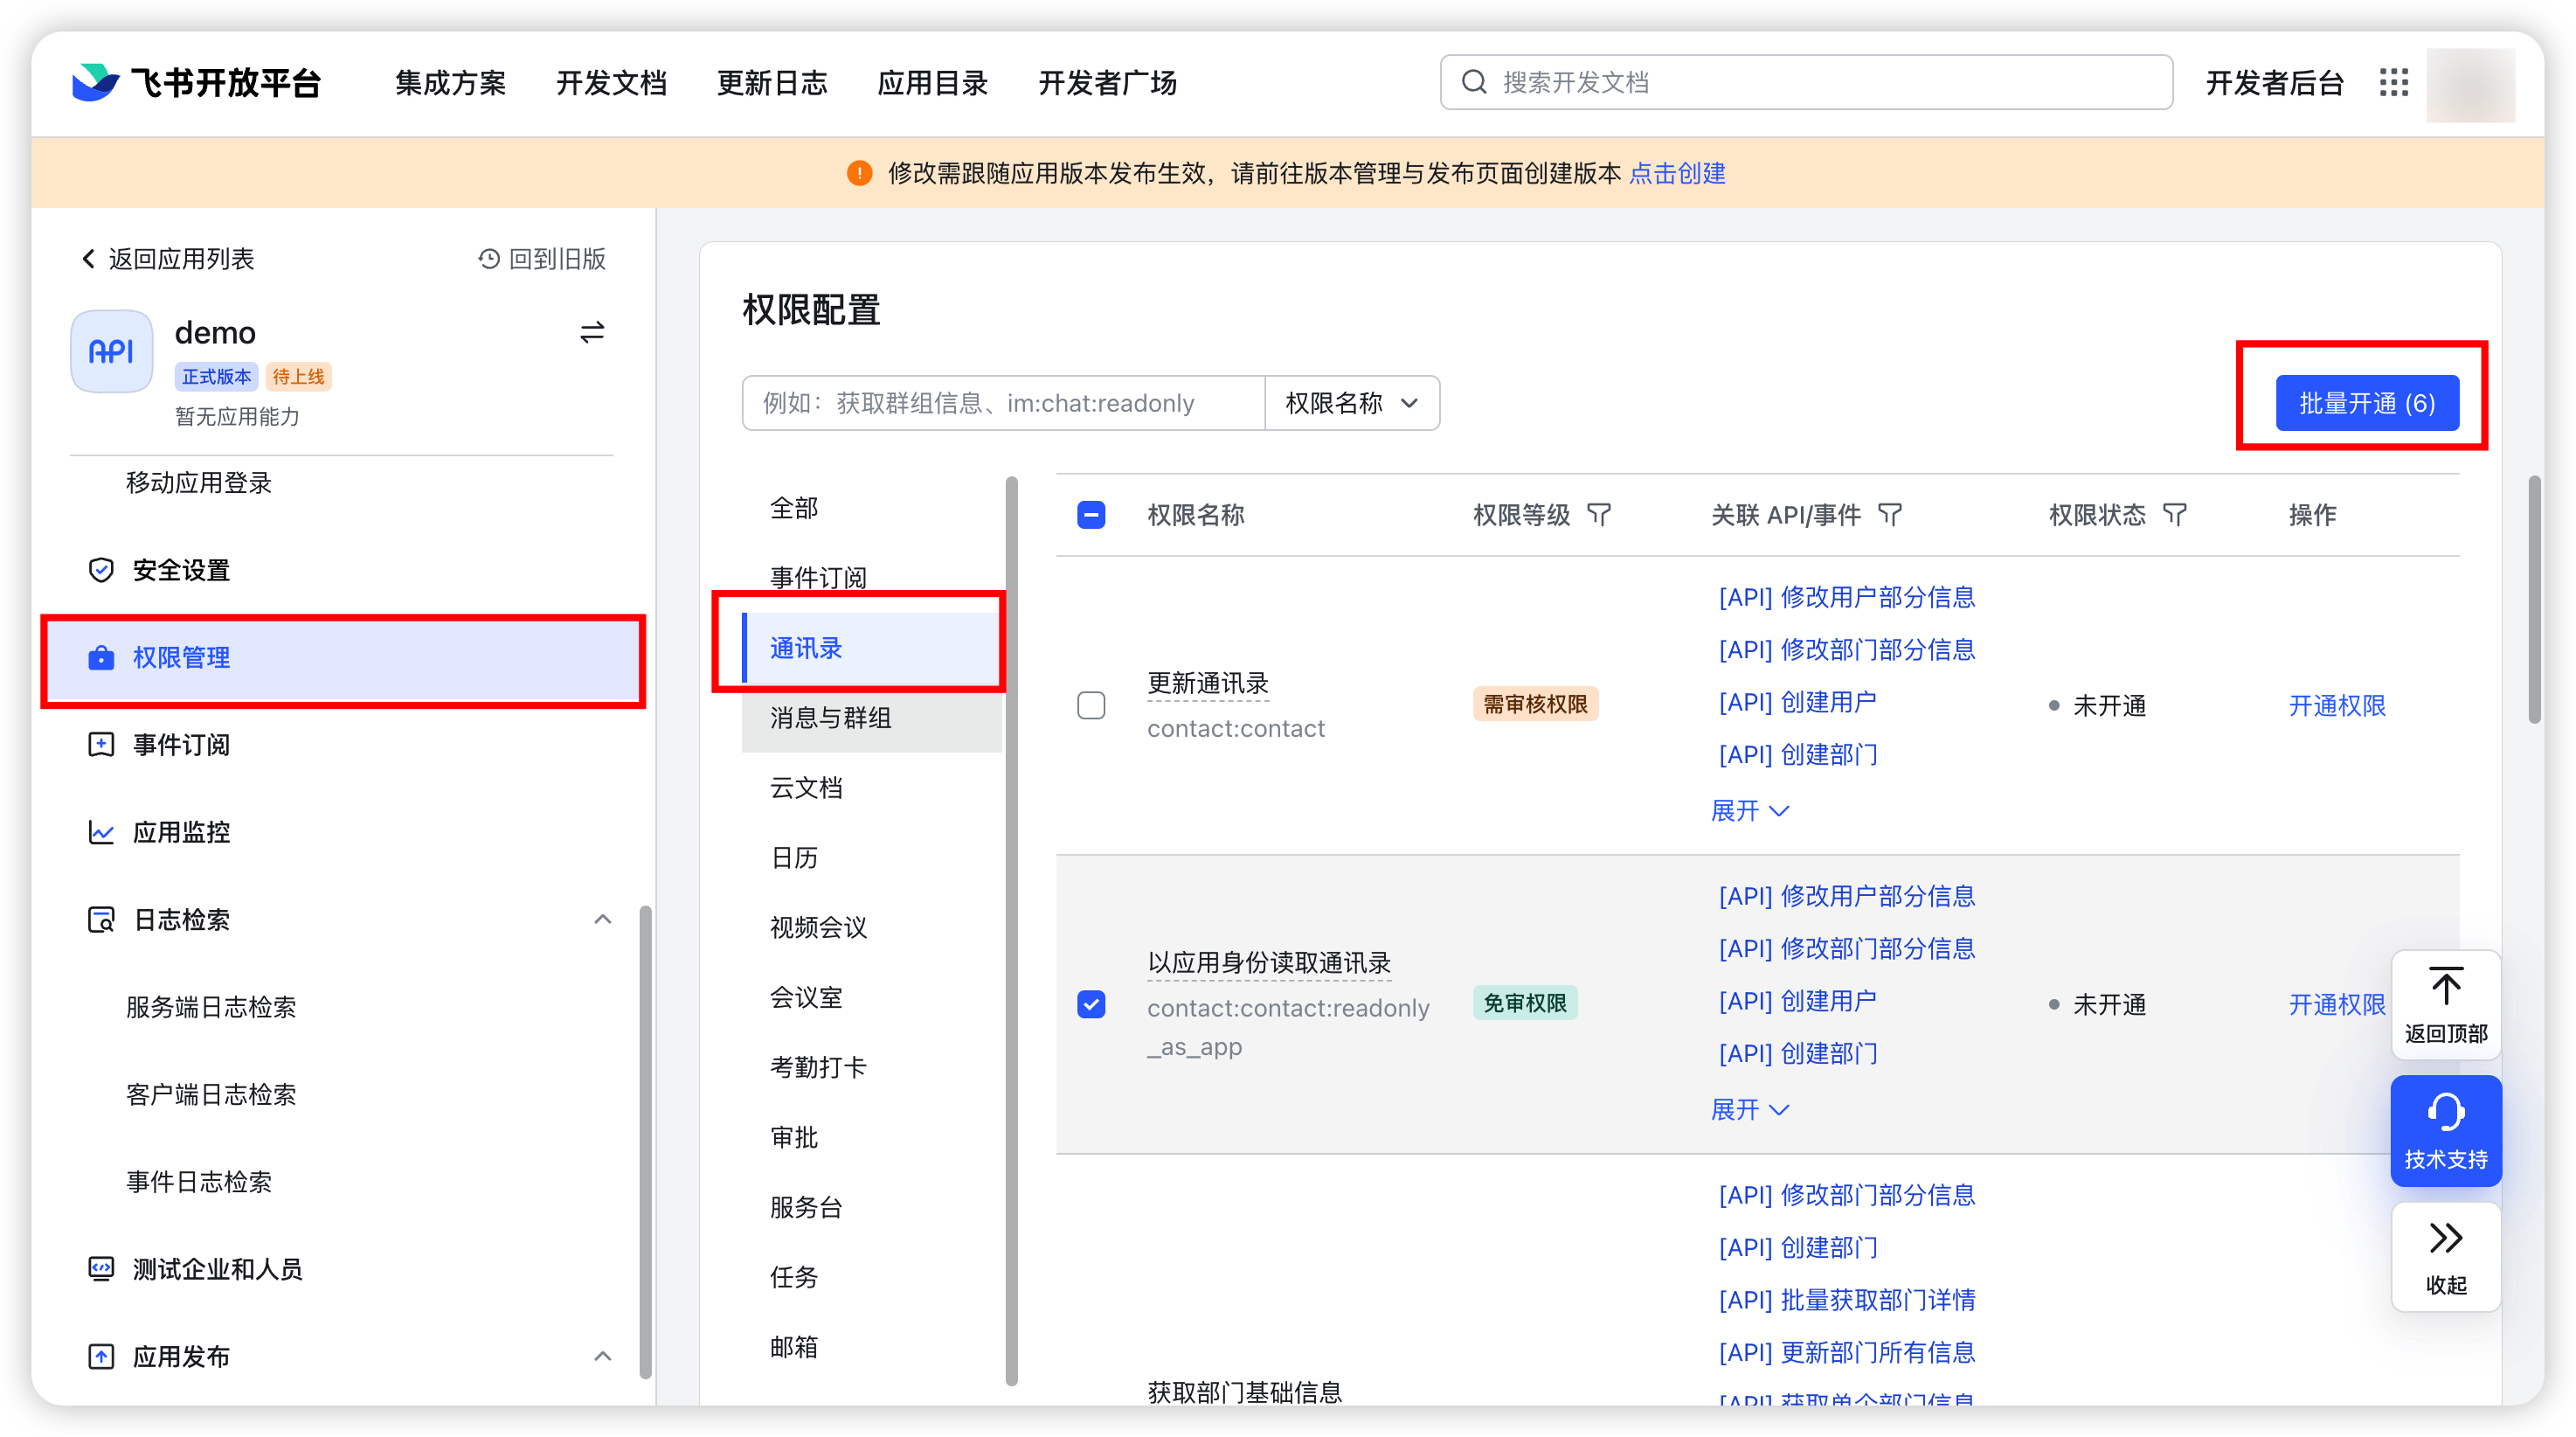
Task: Open 技术支持 headset button
Action: pos(2446,1131)
